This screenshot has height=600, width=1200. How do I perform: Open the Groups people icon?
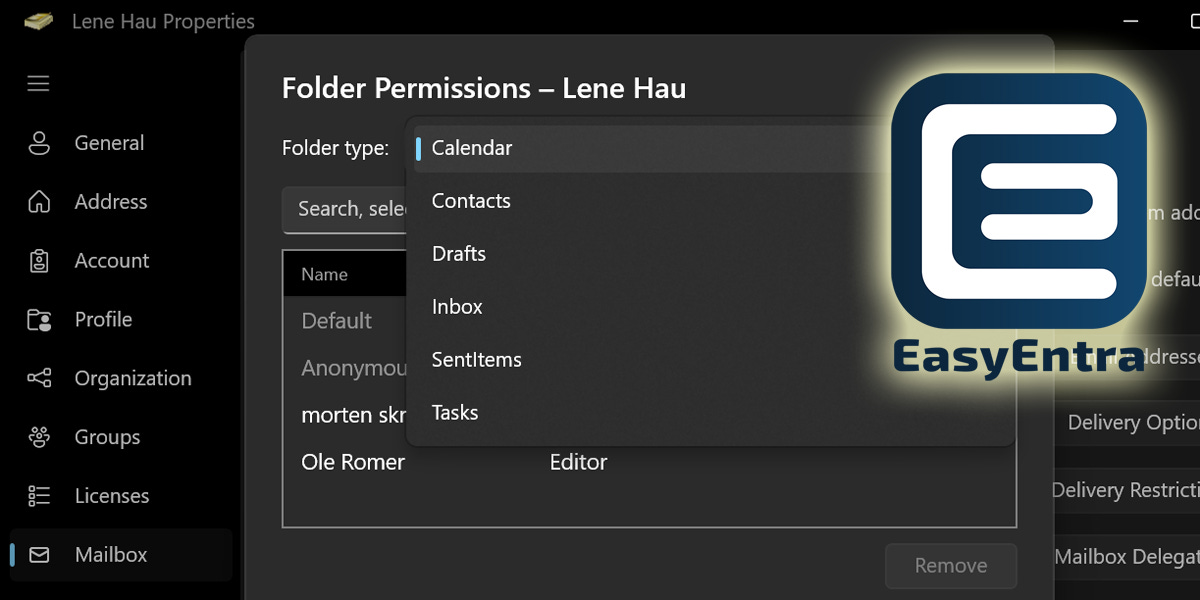tap(39, 437)
